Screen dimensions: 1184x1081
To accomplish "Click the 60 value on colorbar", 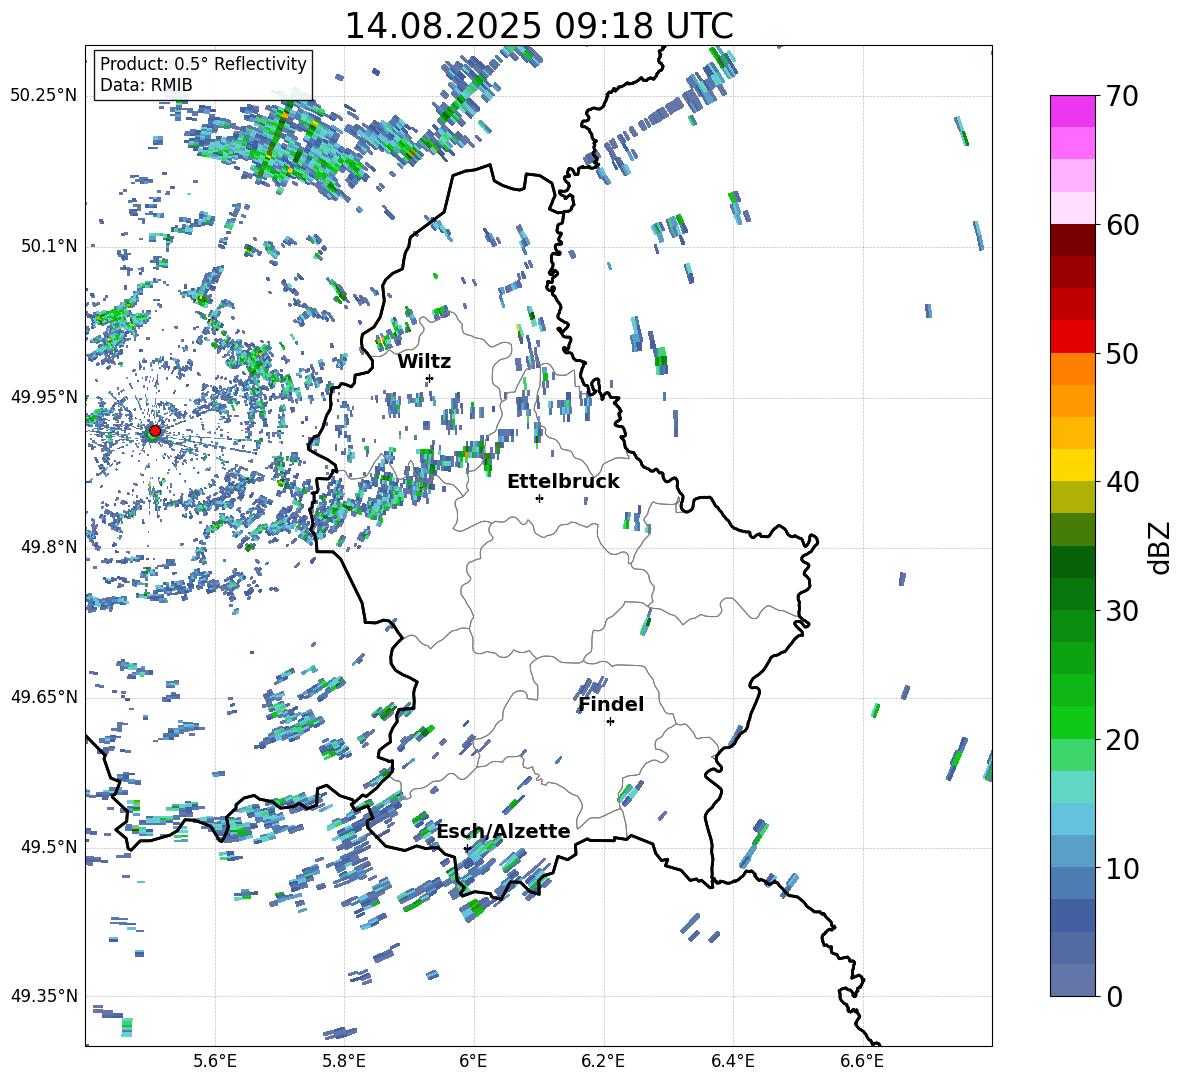I will coord(1121,225).
